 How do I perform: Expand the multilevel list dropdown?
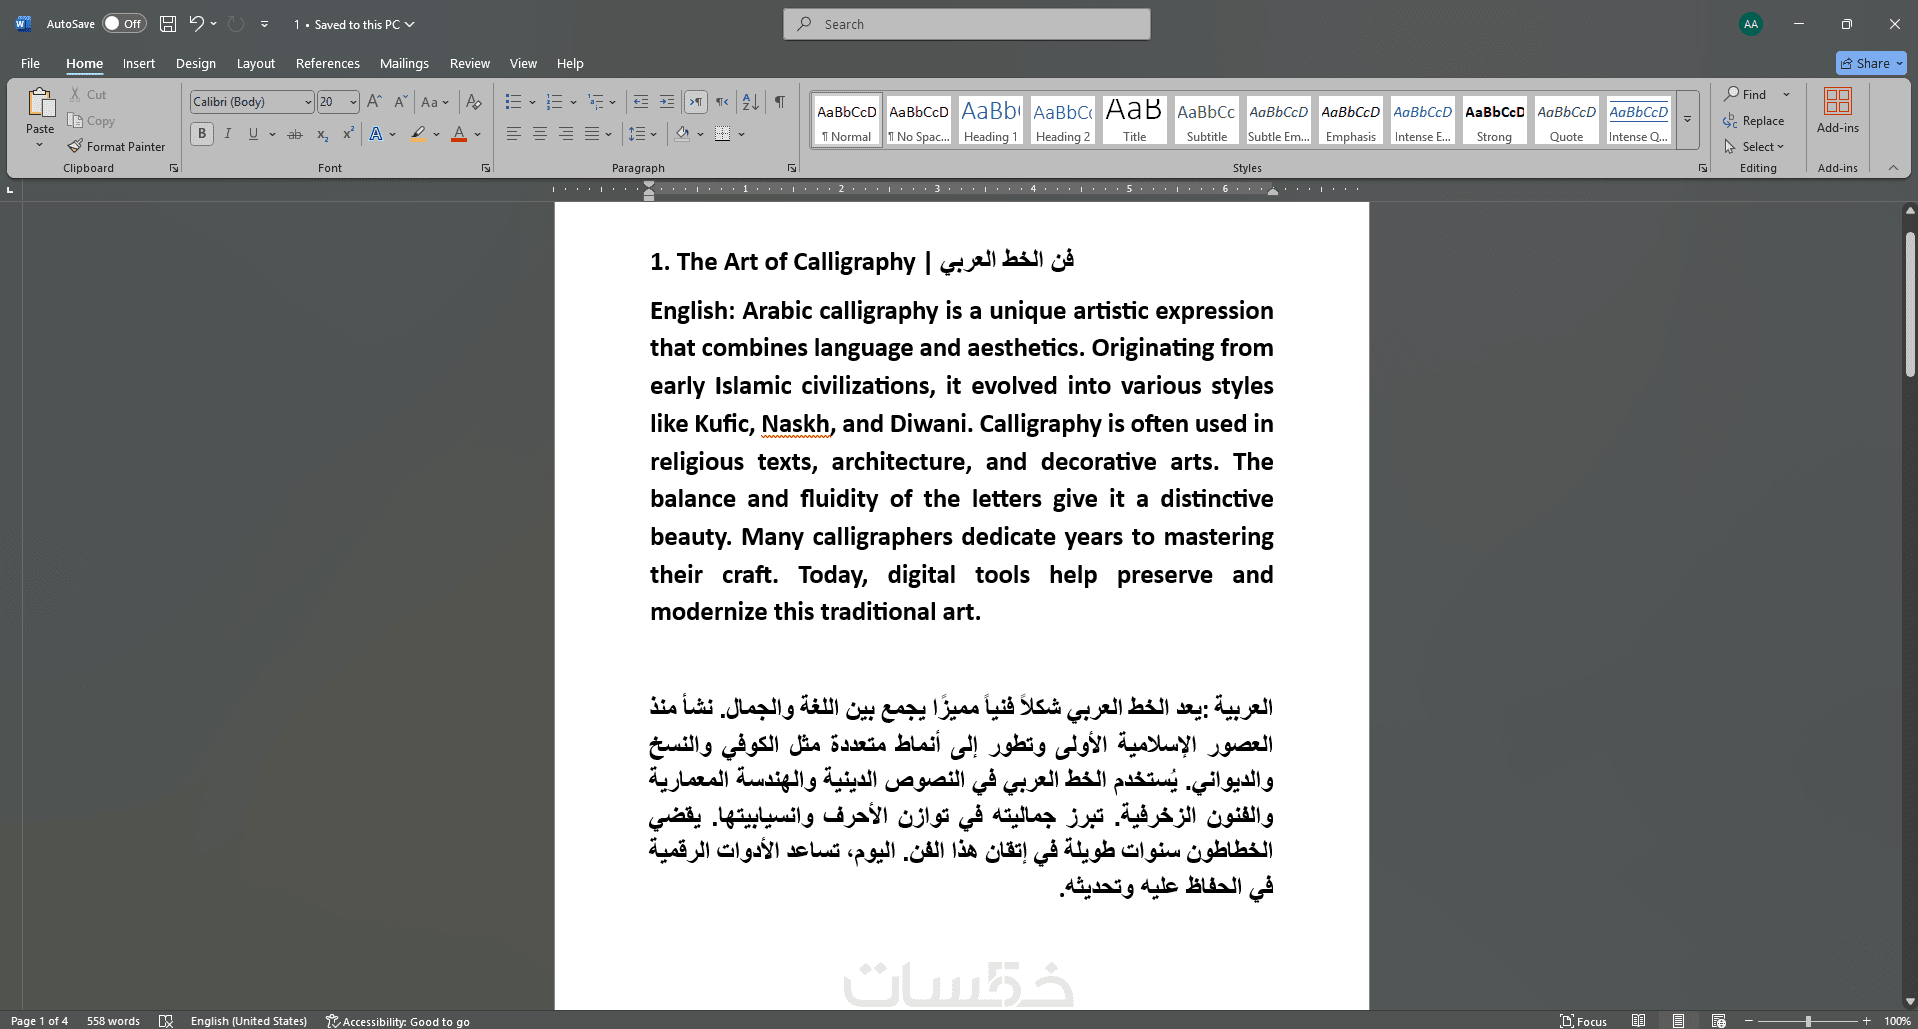[x=612, y=102]
